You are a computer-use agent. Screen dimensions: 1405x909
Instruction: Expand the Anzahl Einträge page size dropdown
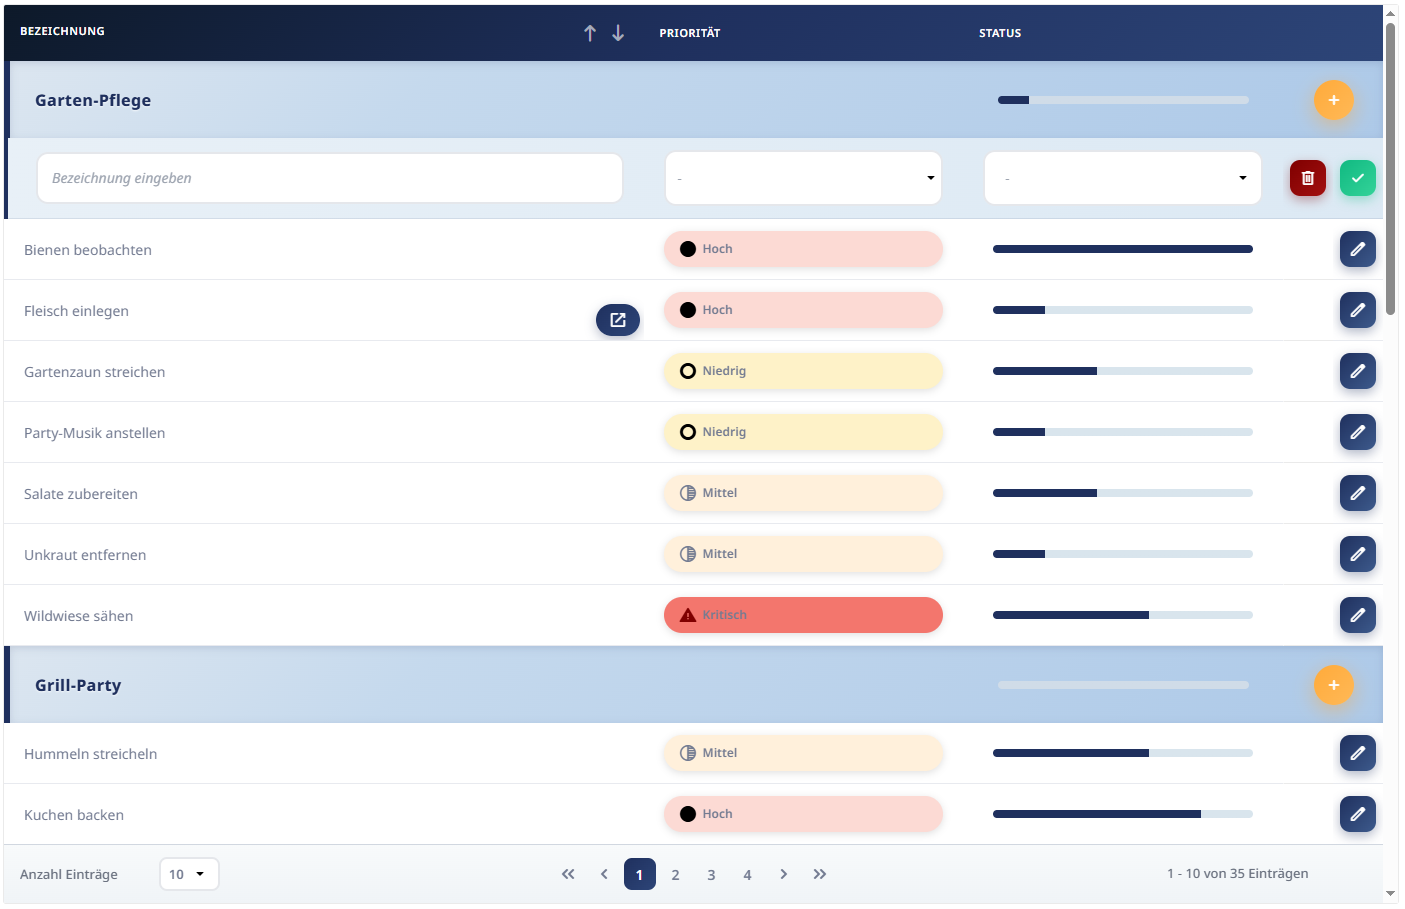[x=189, y=874]
